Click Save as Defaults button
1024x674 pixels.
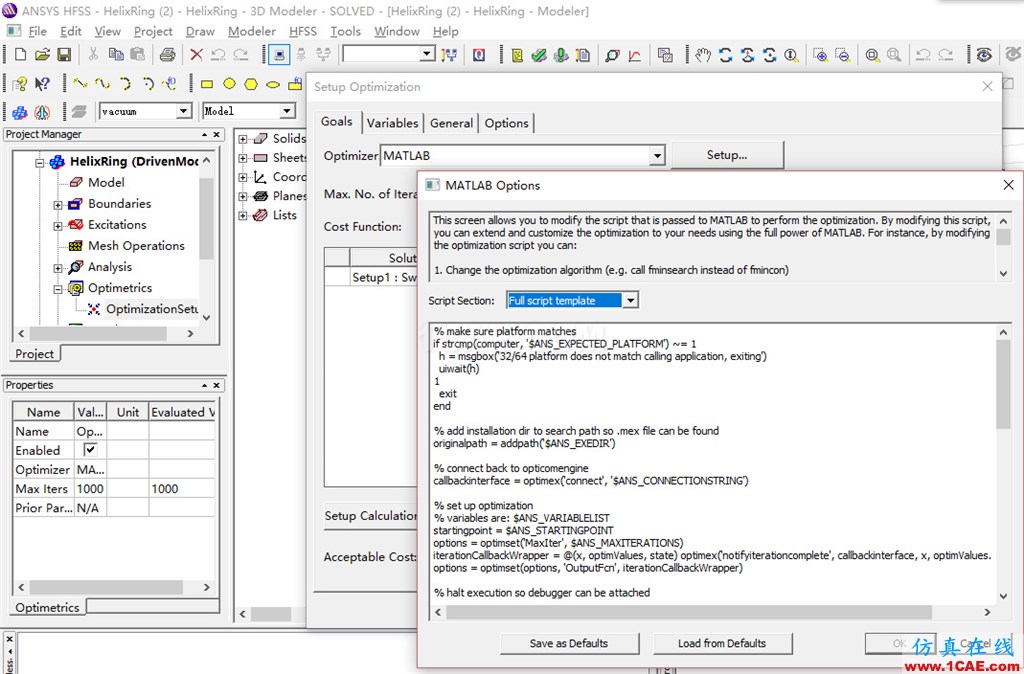click(569, 643)
